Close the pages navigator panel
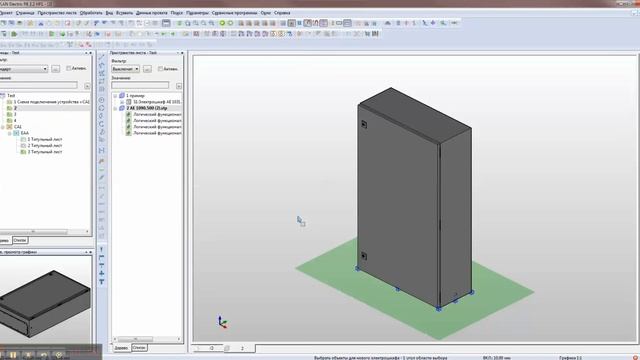 (x=91, y=53)
